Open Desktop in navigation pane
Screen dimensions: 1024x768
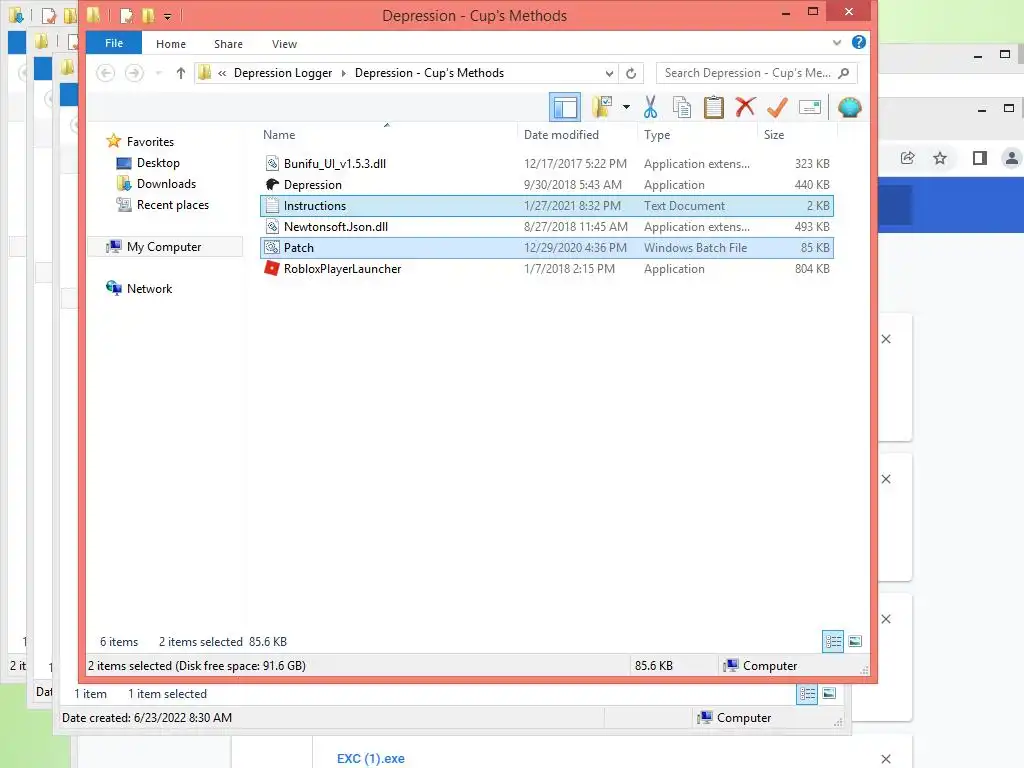pos(158,163)
